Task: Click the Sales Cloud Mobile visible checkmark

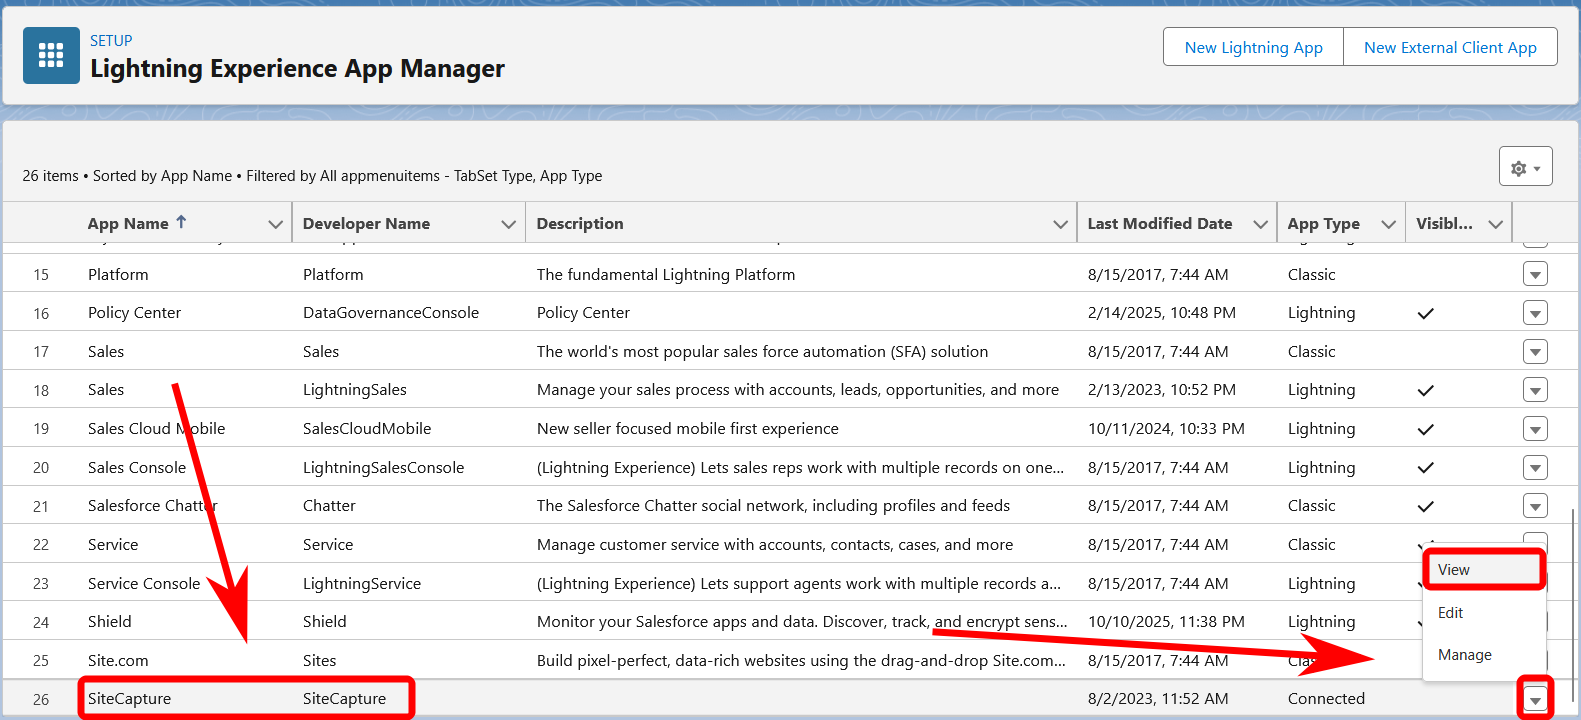Action: click(1426, 429)
